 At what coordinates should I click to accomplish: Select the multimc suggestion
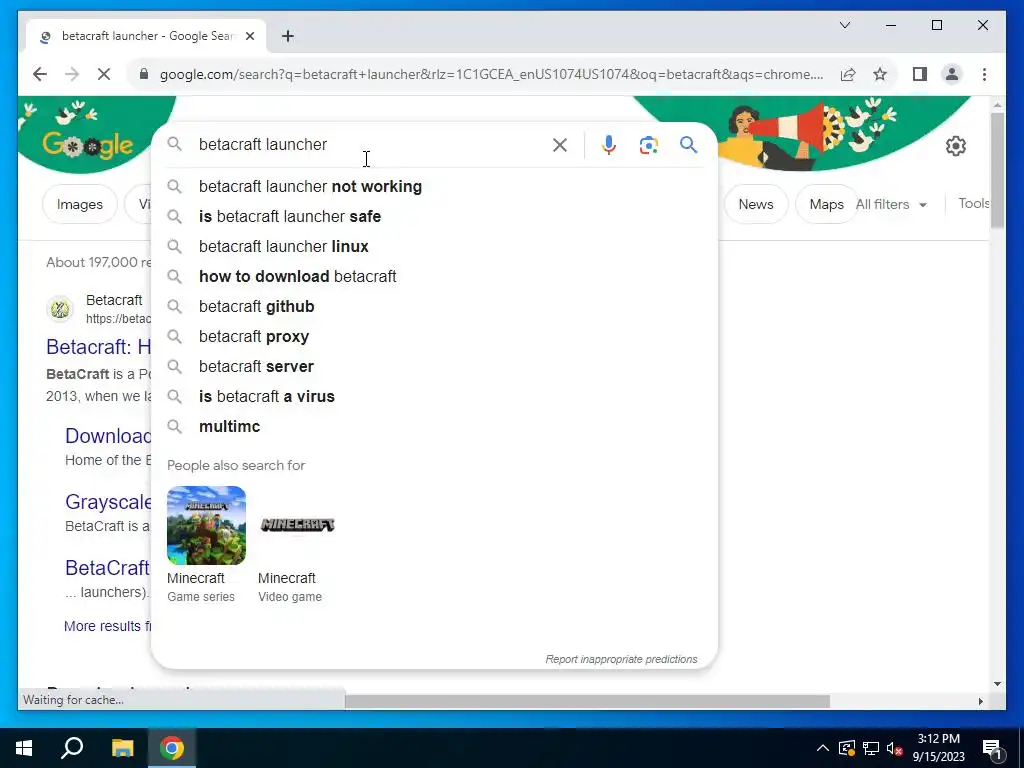point(434,427)
